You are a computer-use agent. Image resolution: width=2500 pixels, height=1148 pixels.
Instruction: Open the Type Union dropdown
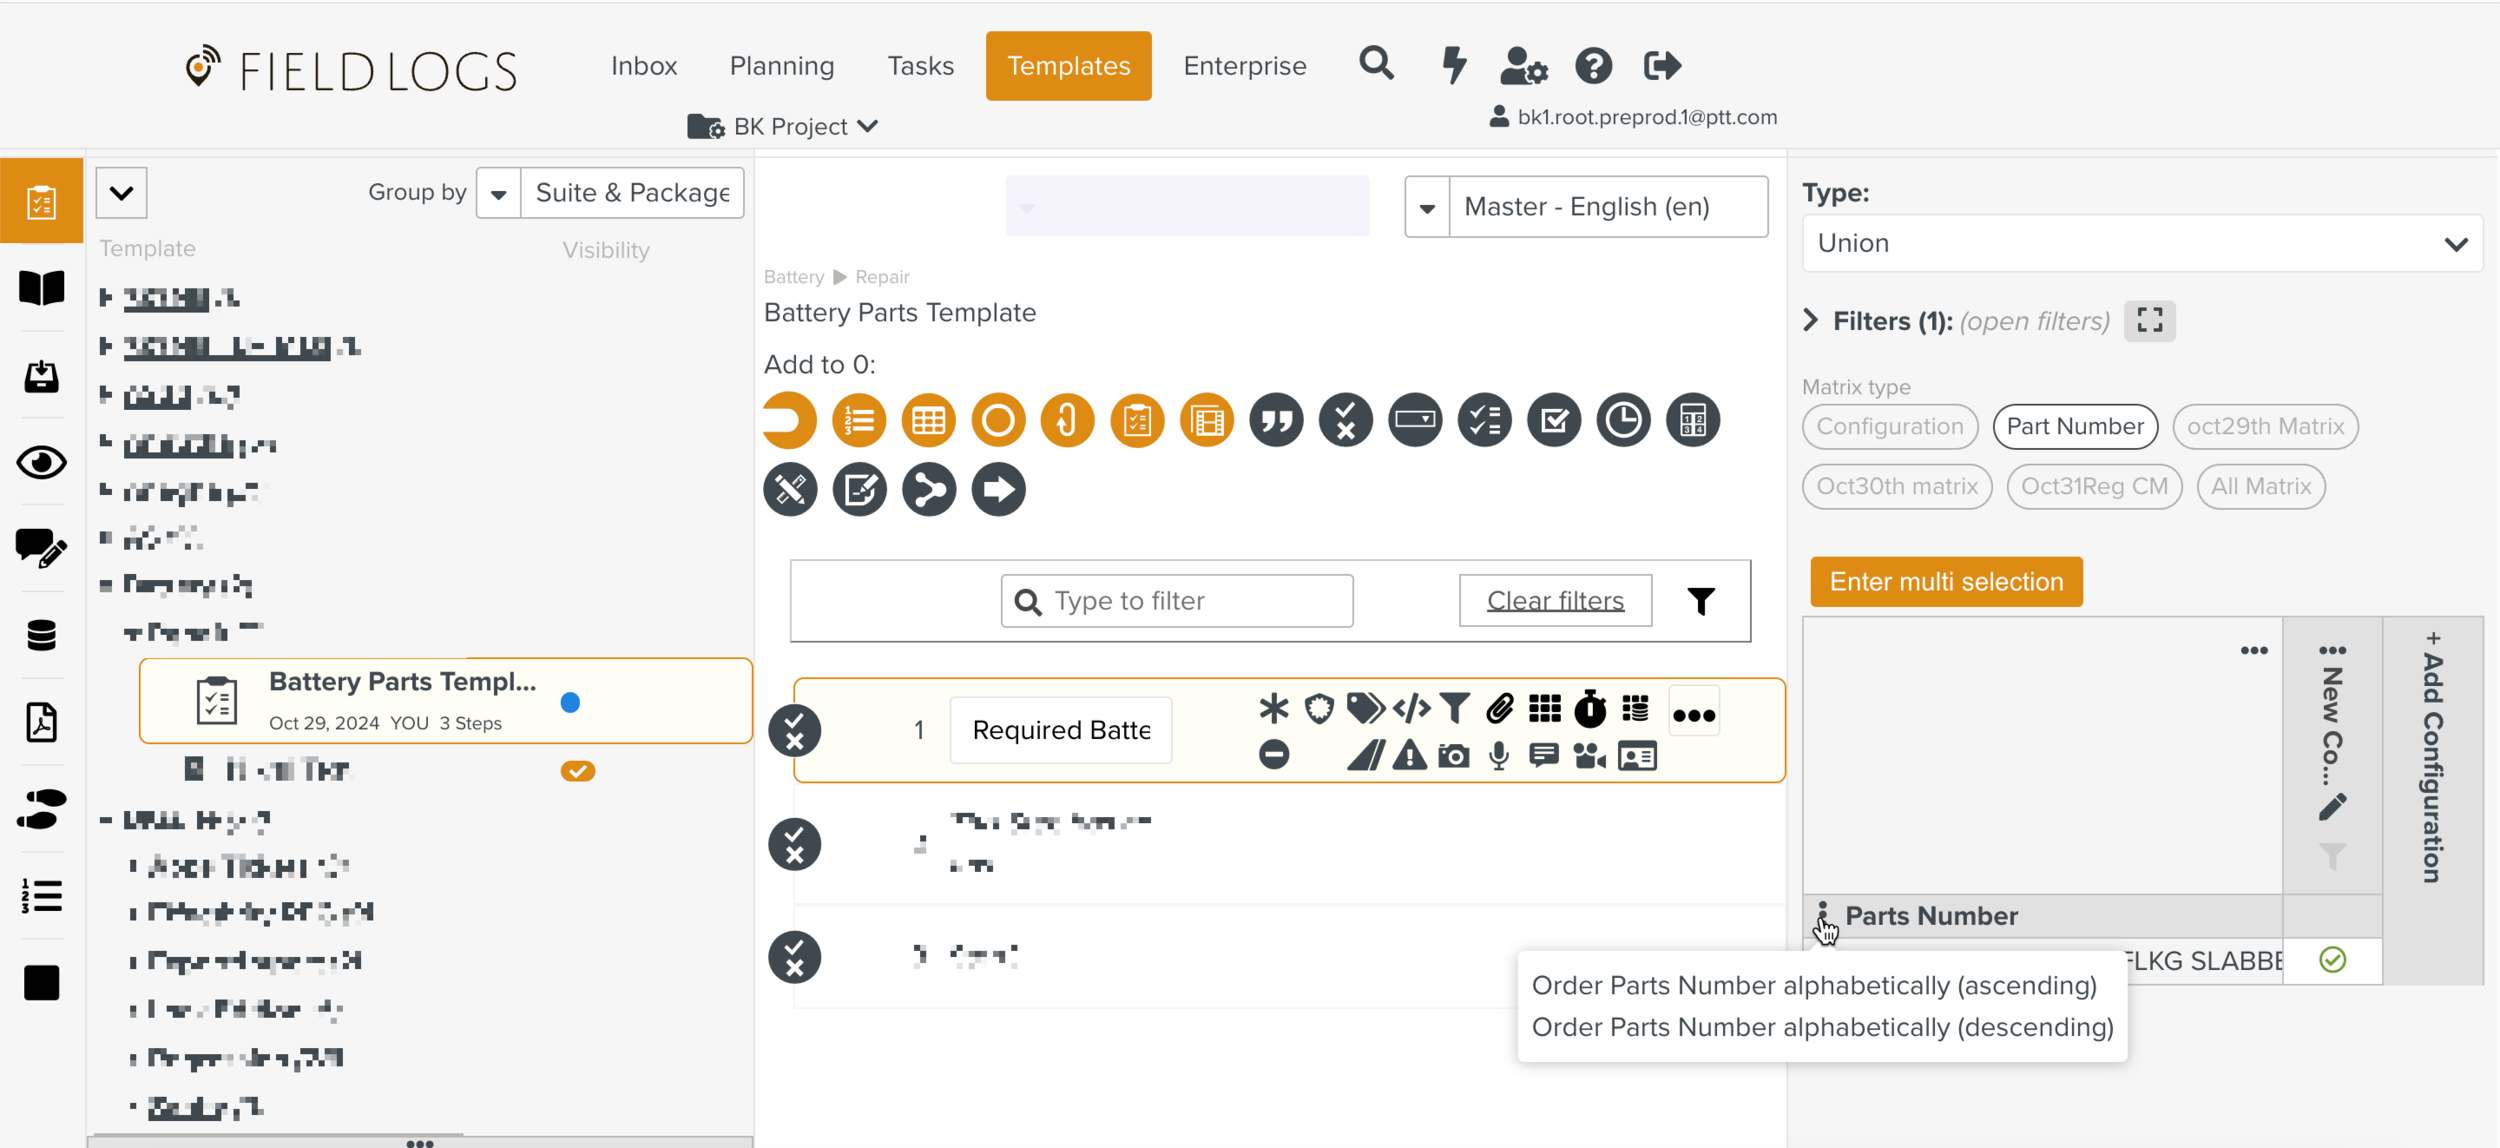point(2141,243)
